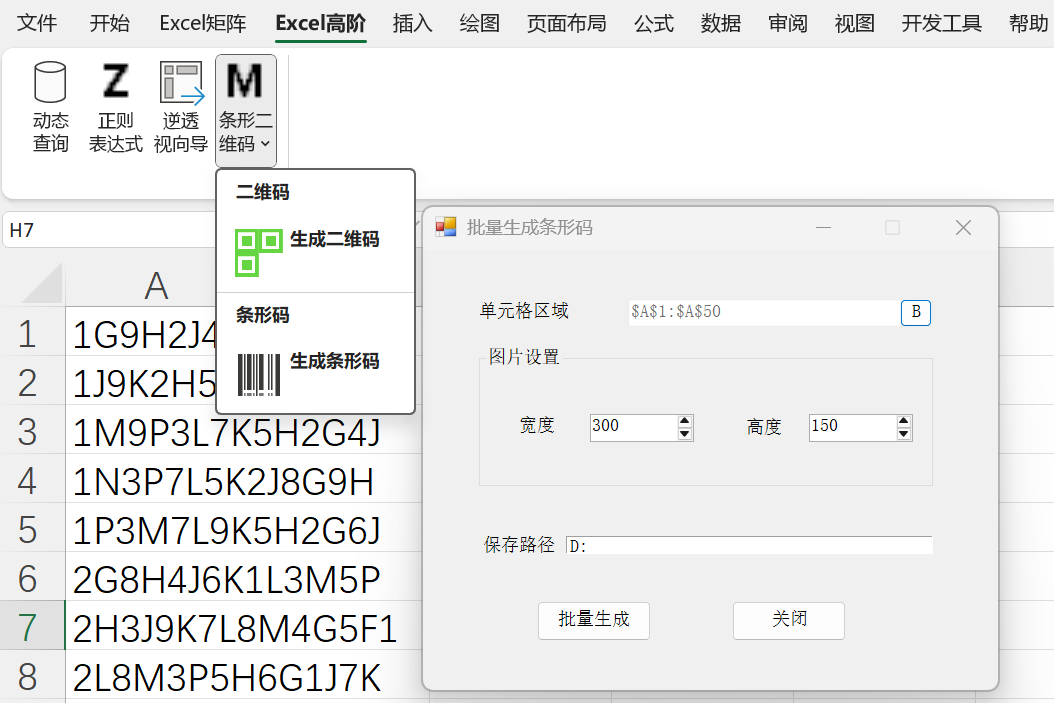Image resolution: width=1054 pixels, height=703 pixels.
Task: Click the 批量生成 button
Action: [x=594, y=620]
